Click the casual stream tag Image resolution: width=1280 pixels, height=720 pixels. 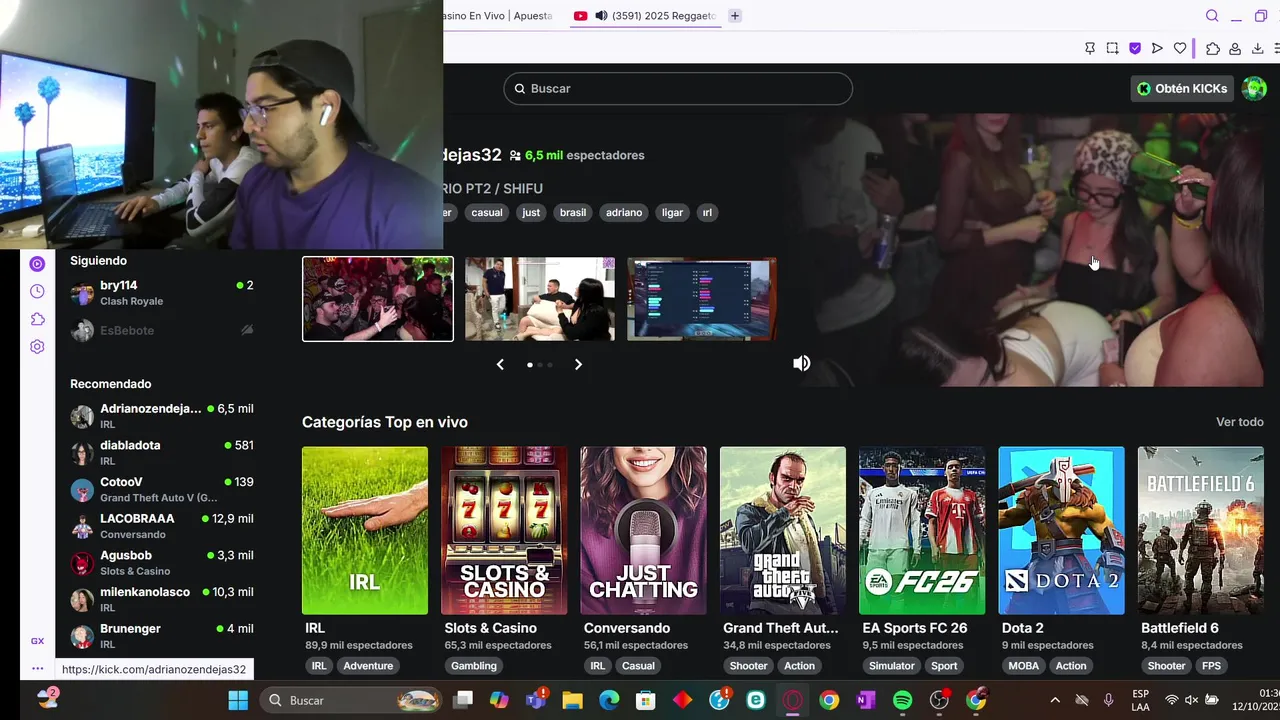point(487,212)
